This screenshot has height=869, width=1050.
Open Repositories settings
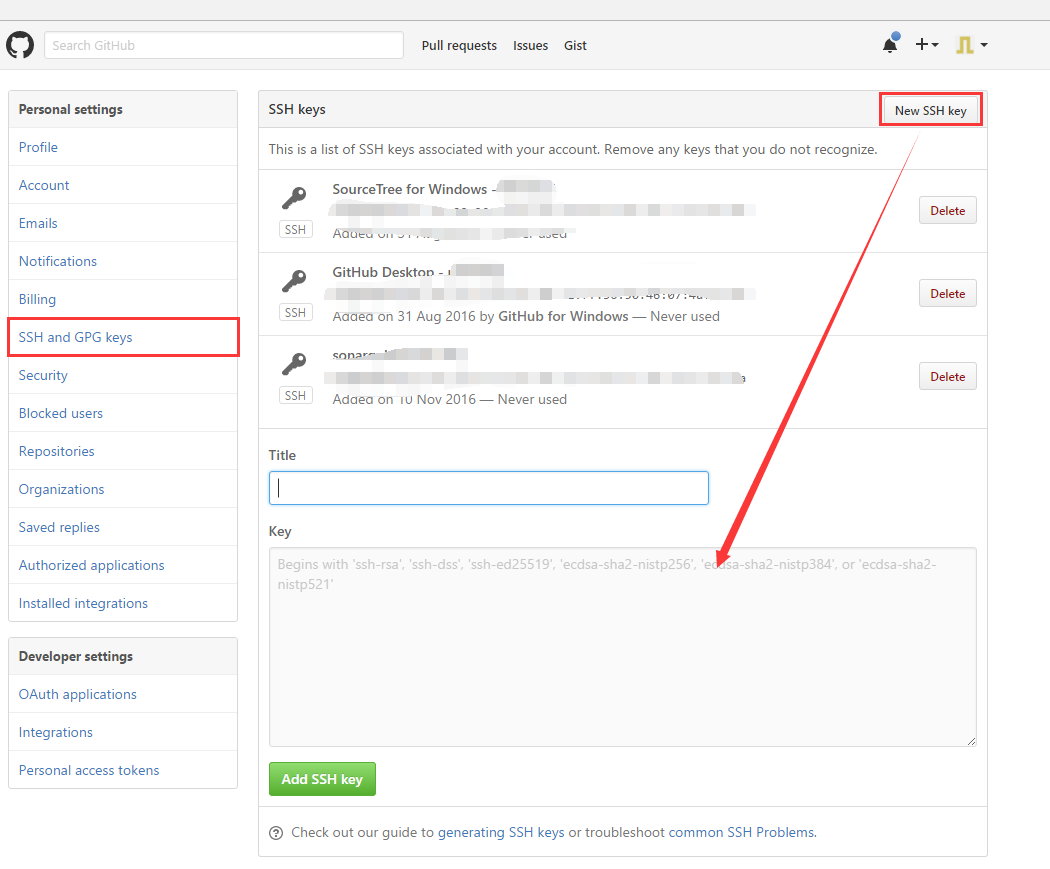pos(123,451)
